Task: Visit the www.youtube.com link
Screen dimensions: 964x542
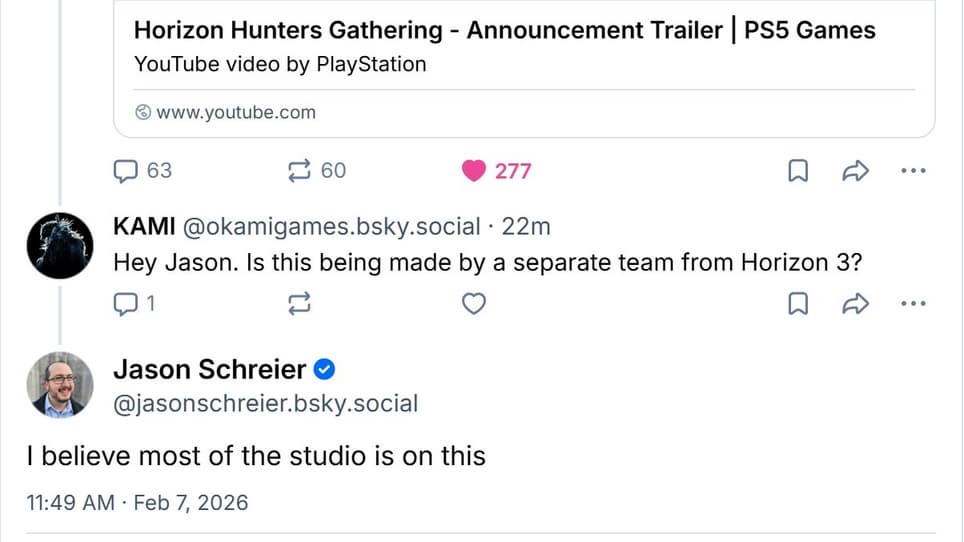Action: pyautogui.click(x=236, y=112)
